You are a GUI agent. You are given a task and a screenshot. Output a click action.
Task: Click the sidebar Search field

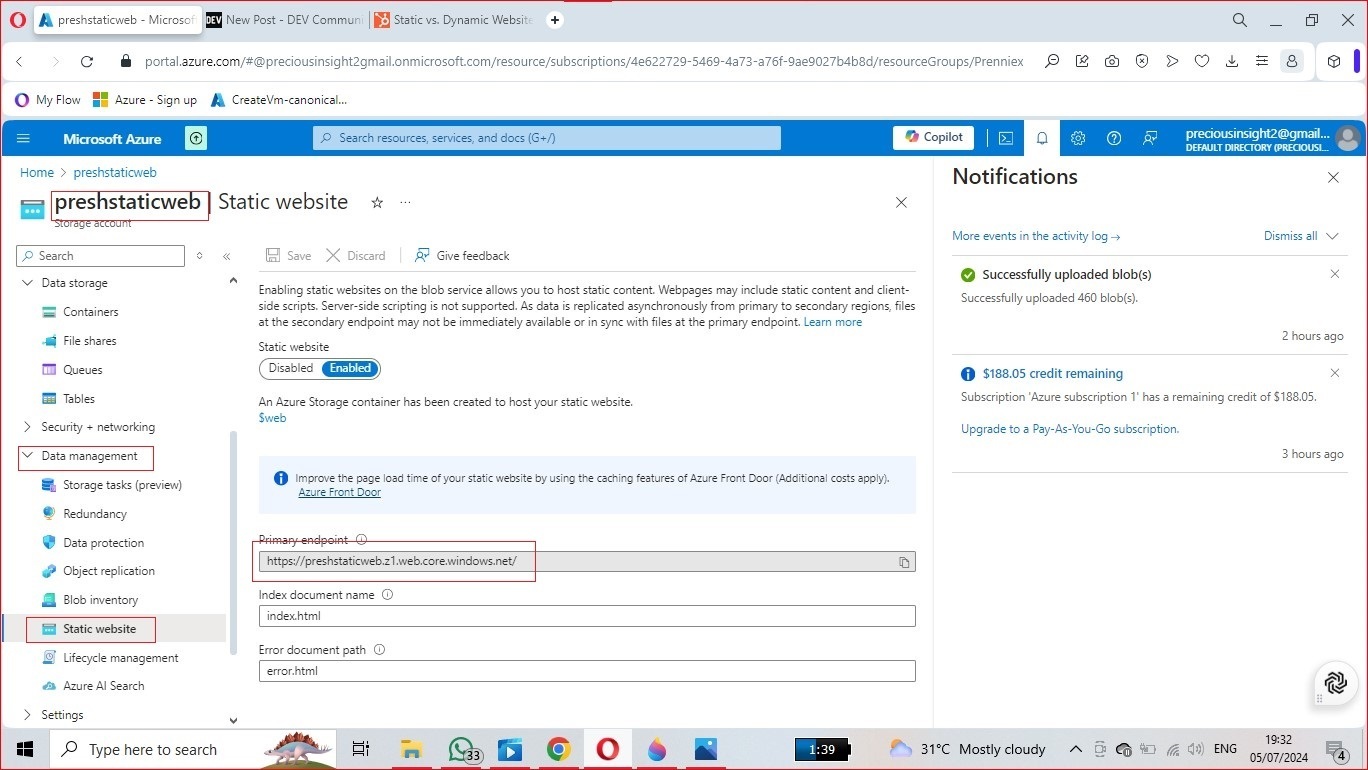pyautogui.click(x=100, y=256)
